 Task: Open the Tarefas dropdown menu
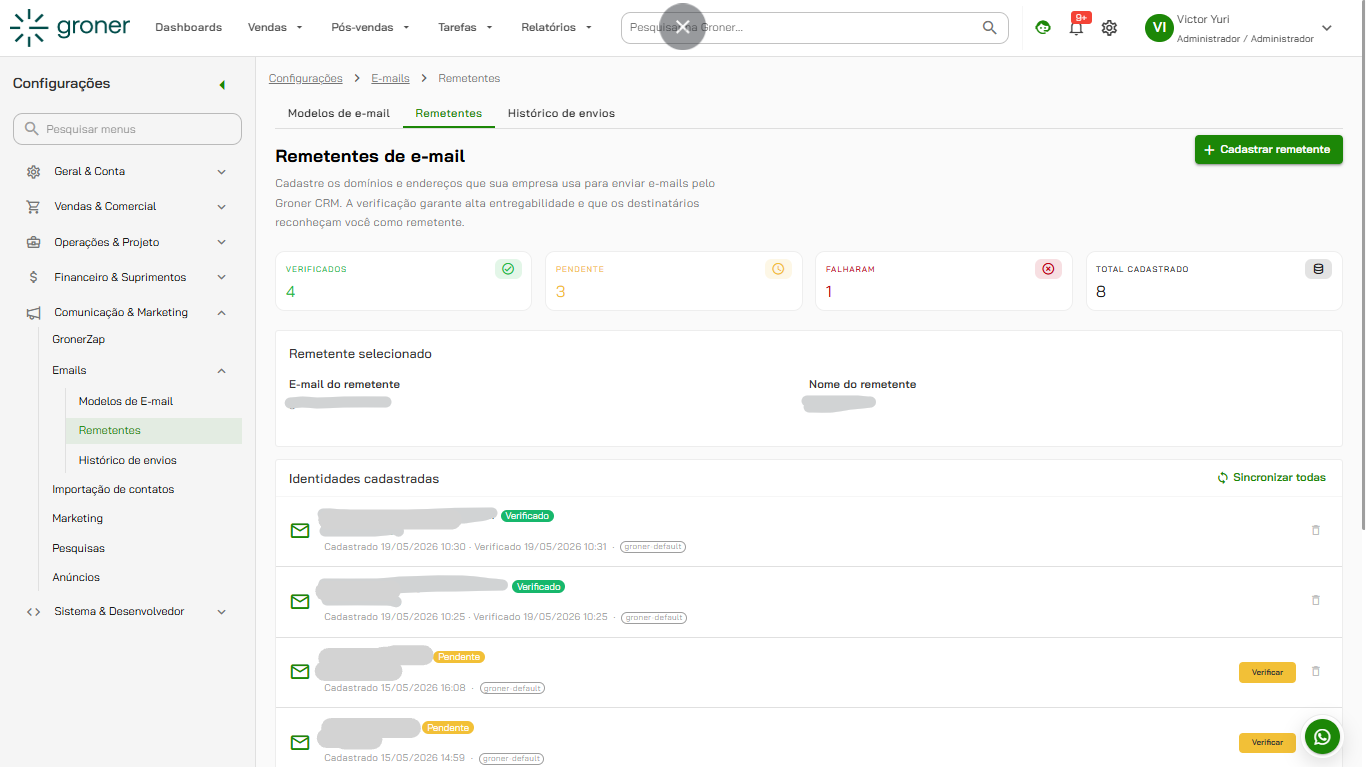click(465, 28)
